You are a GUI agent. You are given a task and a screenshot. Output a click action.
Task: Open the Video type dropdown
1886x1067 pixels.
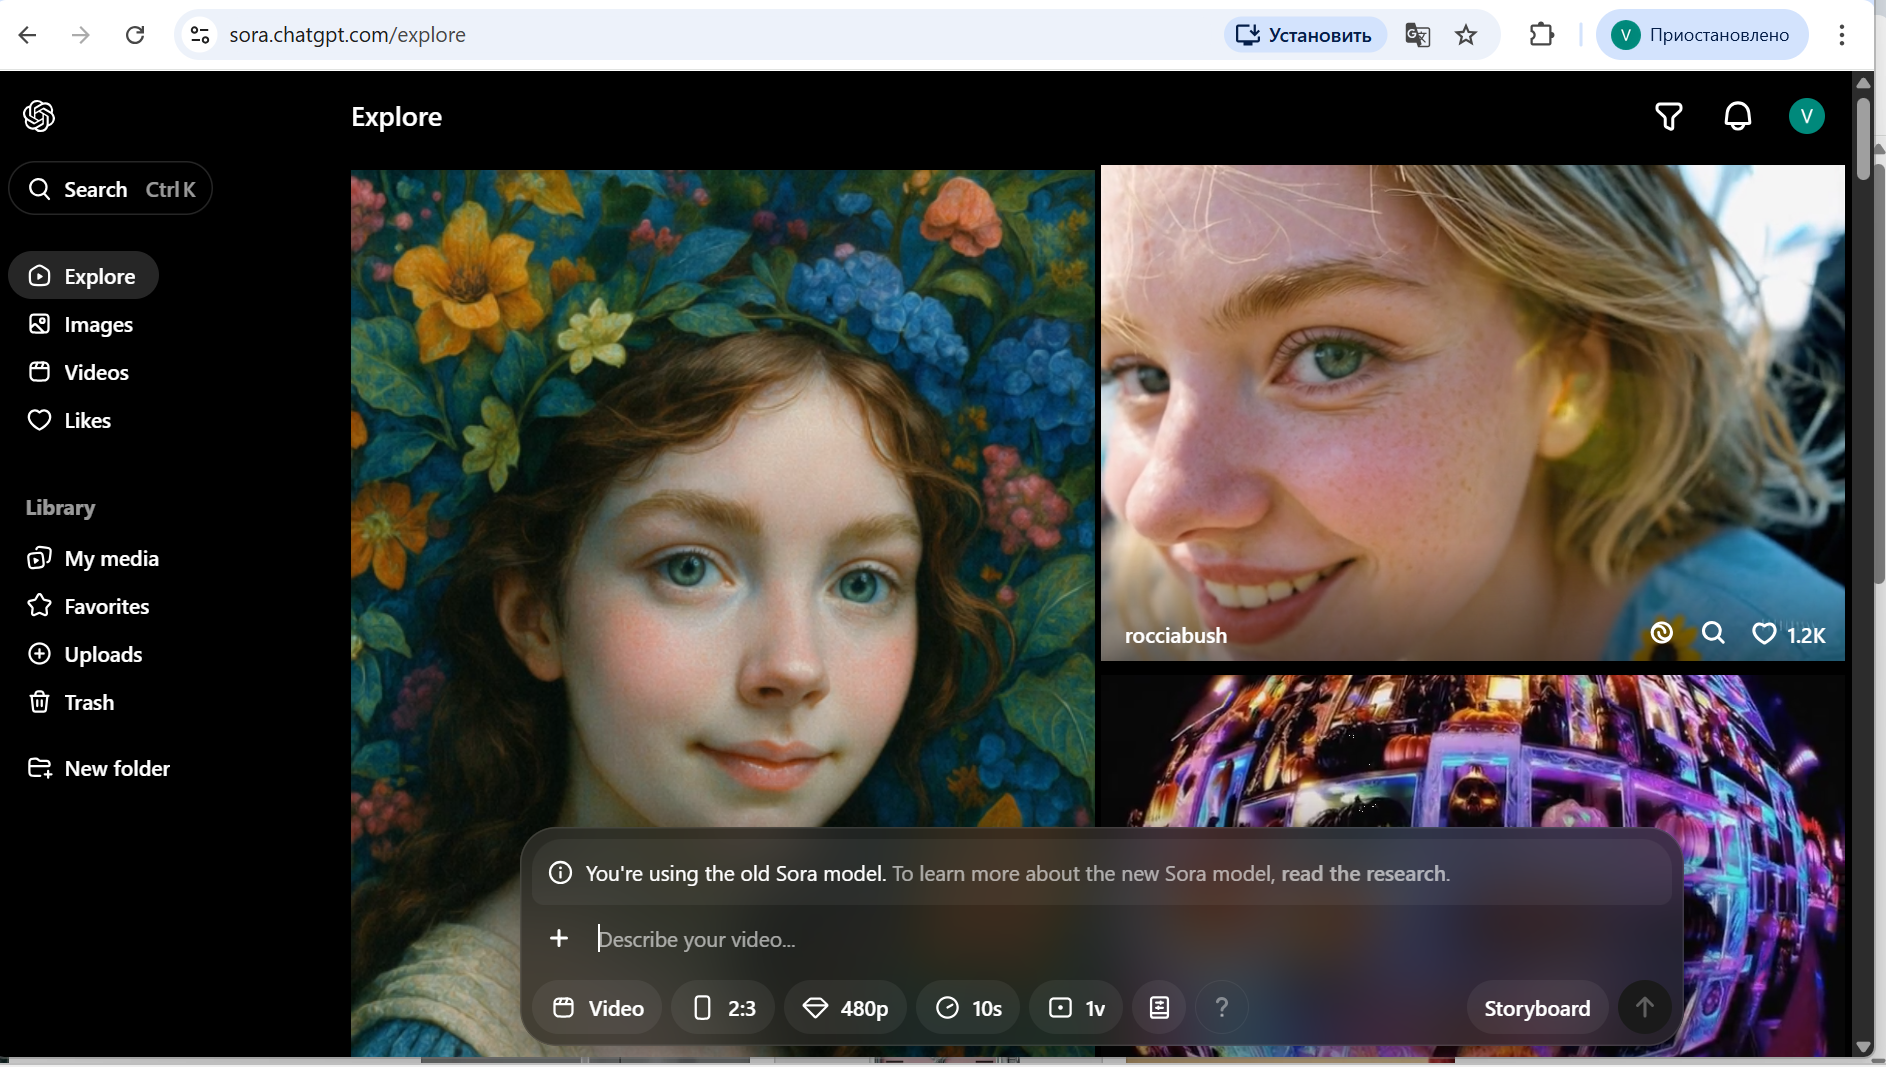click(598, 1008)
